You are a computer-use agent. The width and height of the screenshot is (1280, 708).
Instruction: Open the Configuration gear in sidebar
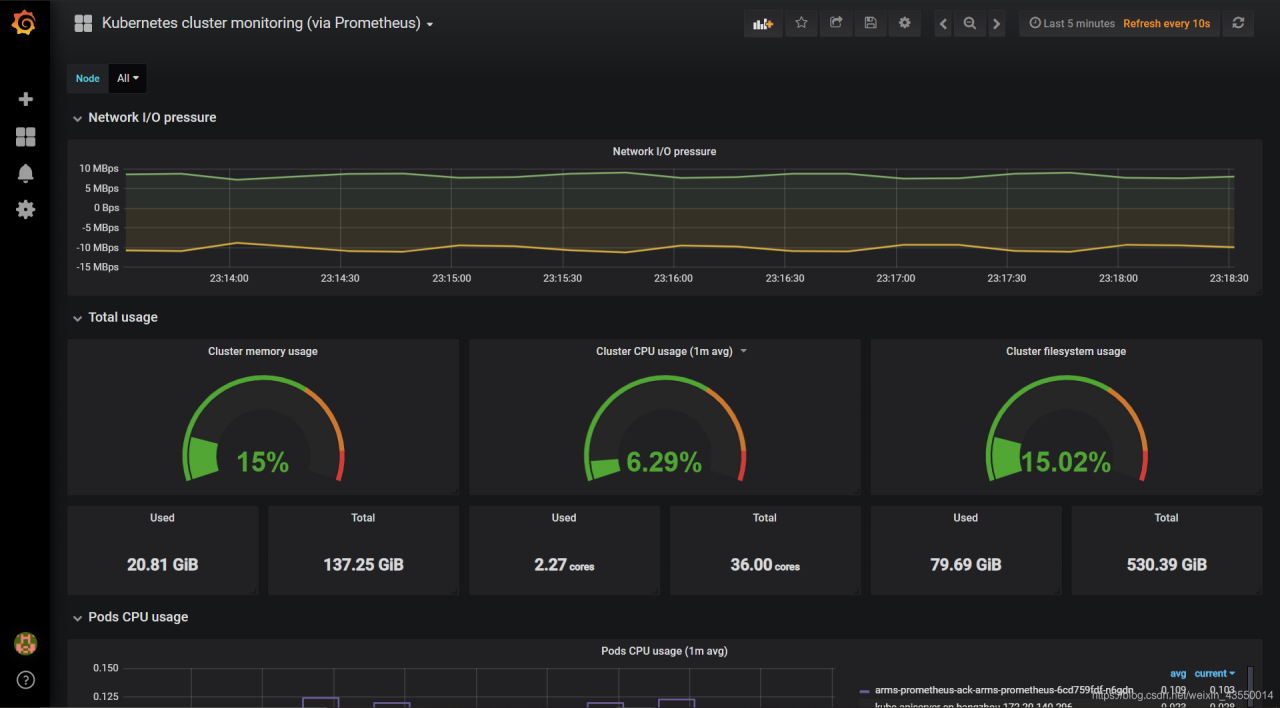tap(26, 210)
